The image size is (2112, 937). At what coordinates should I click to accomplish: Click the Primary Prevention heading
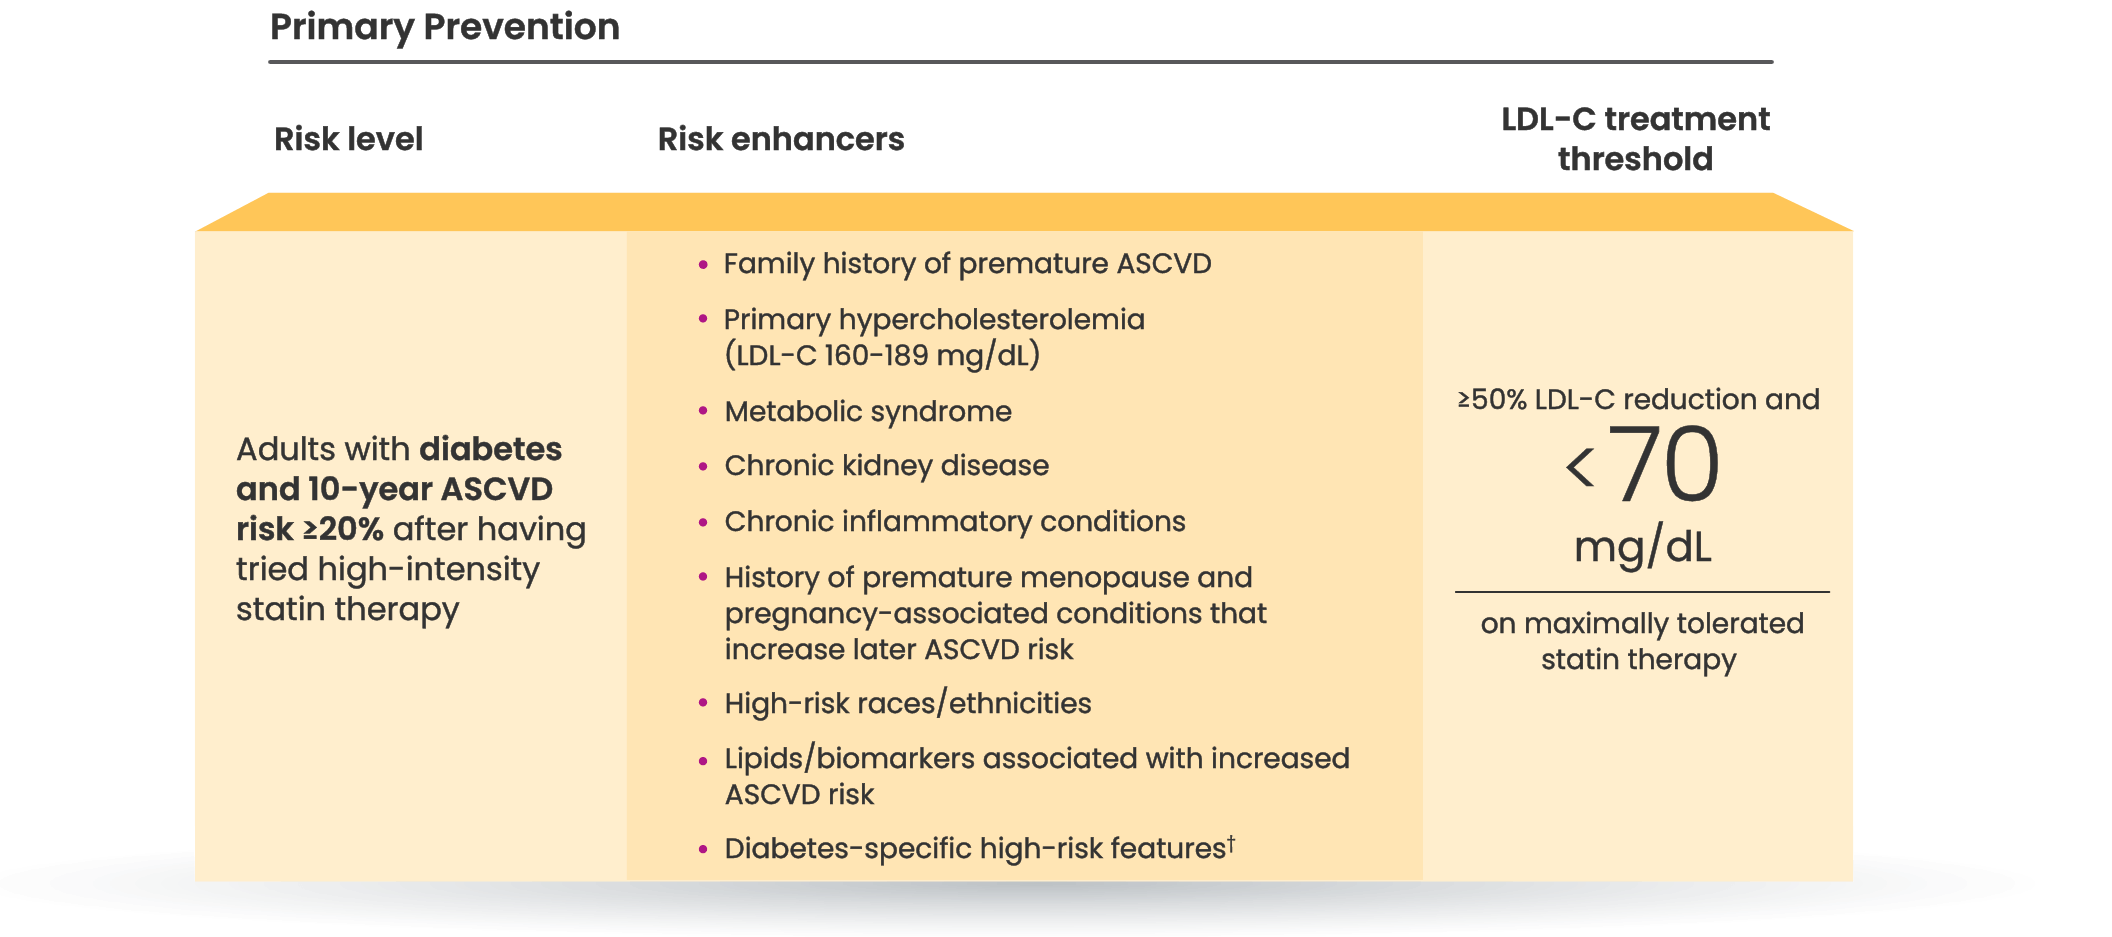(445, 27)
